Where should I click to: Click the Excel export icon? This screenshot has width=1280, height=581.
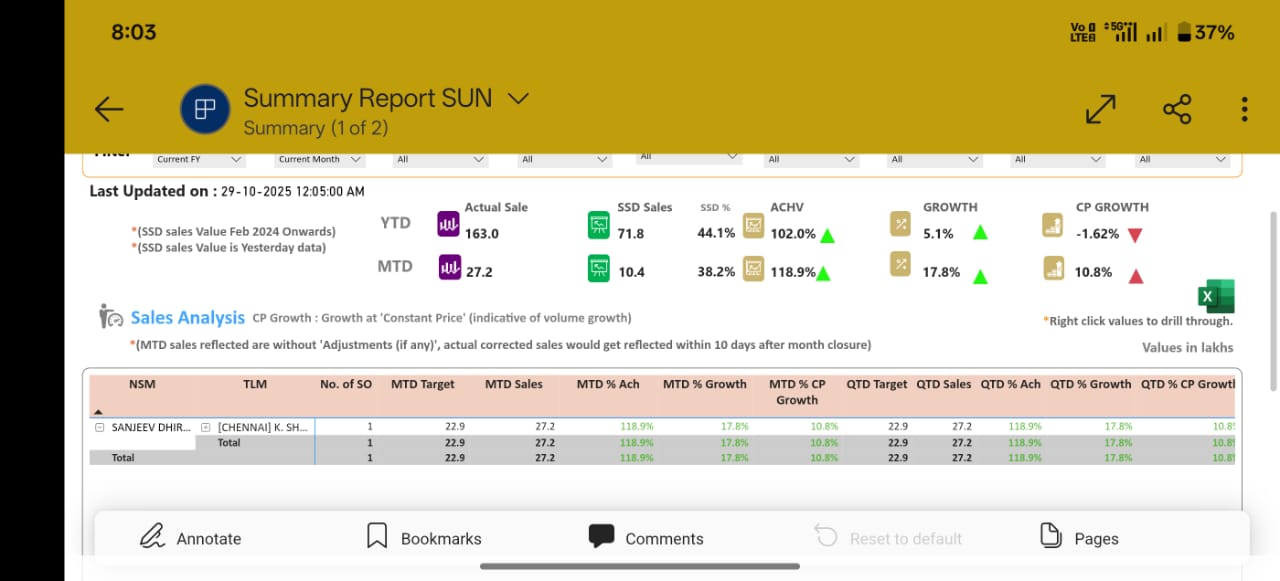tap(1216, 297)
